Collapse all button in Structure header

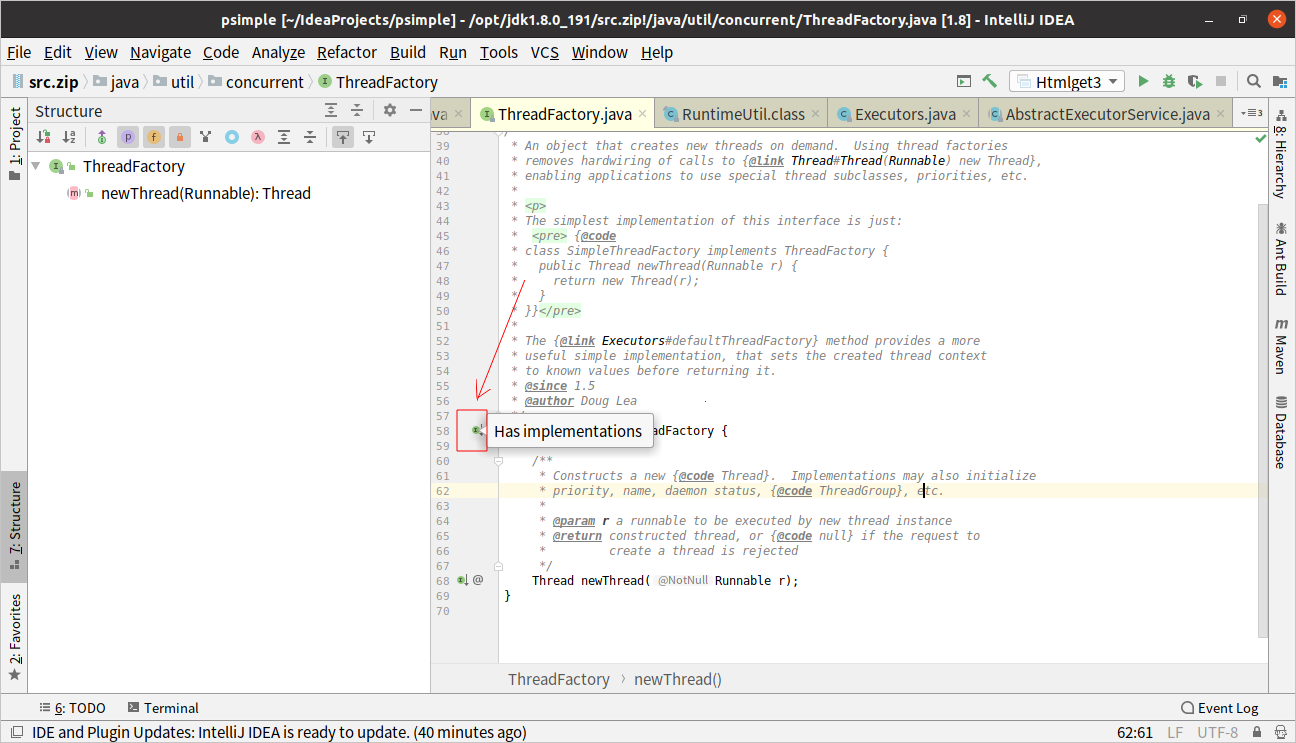358,111
